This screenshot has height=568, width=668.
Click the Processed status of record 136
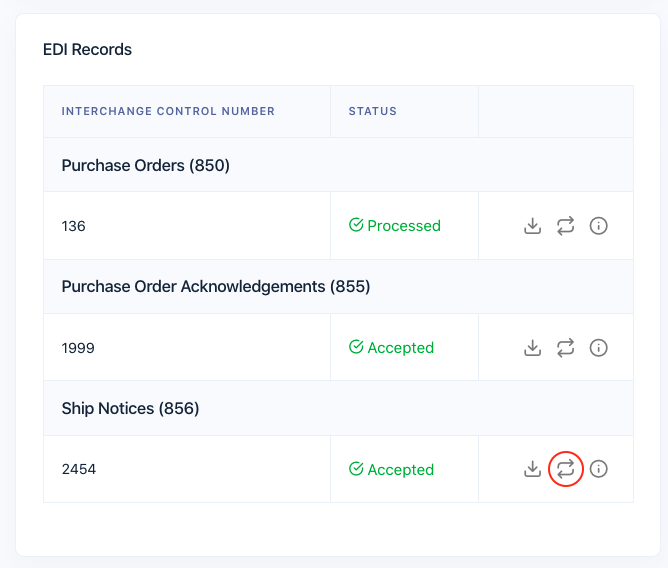click(395, 226)
